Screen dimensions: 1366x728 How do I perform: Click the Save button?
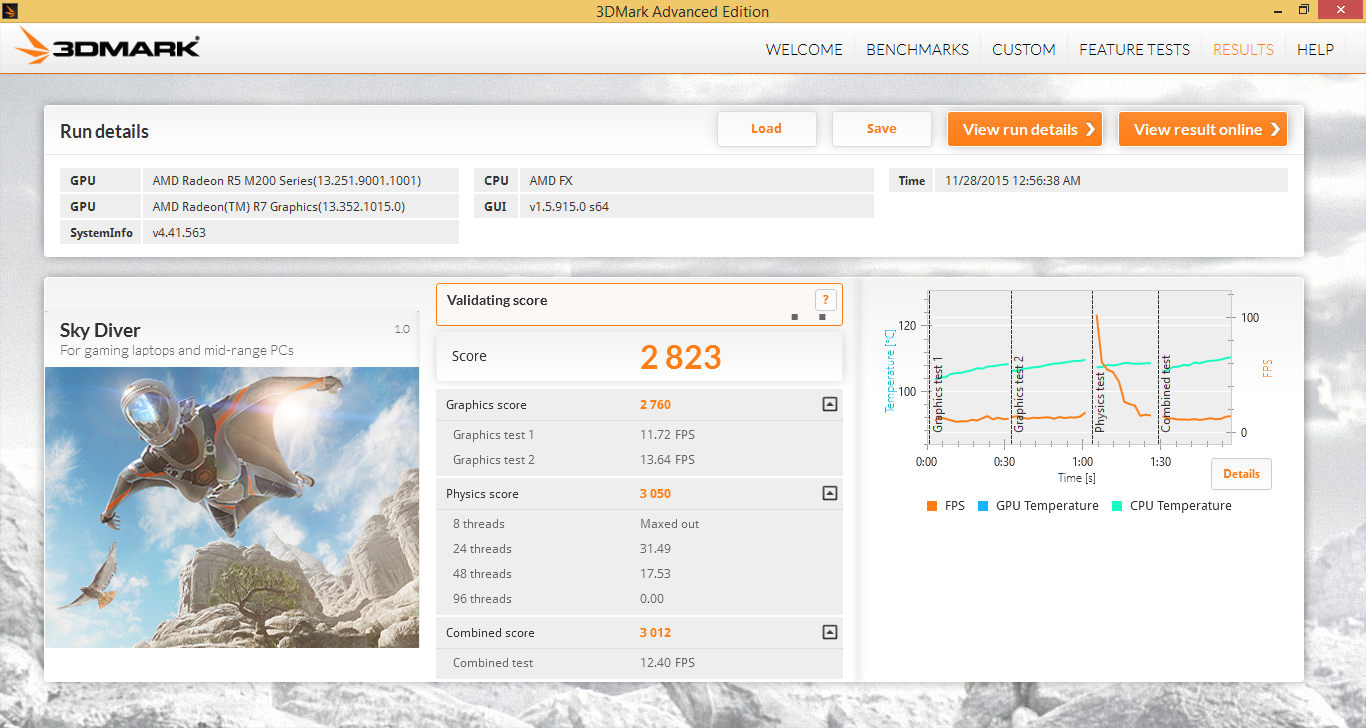click(881, 128)
